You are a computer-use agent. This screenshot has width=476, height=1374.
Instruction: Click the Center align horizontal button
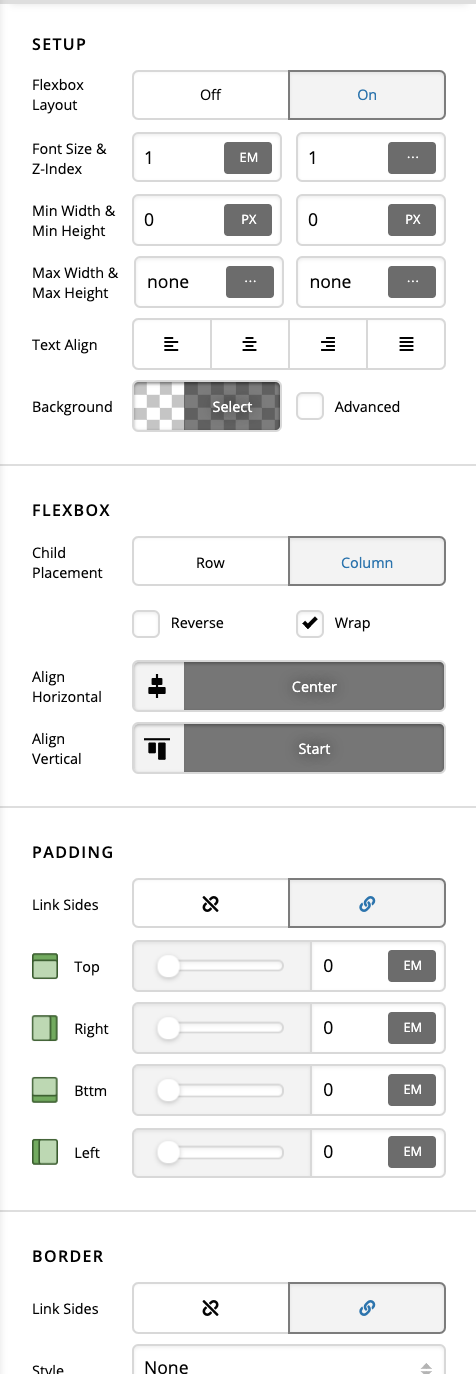pyautogui.click(x=314, y=687)
